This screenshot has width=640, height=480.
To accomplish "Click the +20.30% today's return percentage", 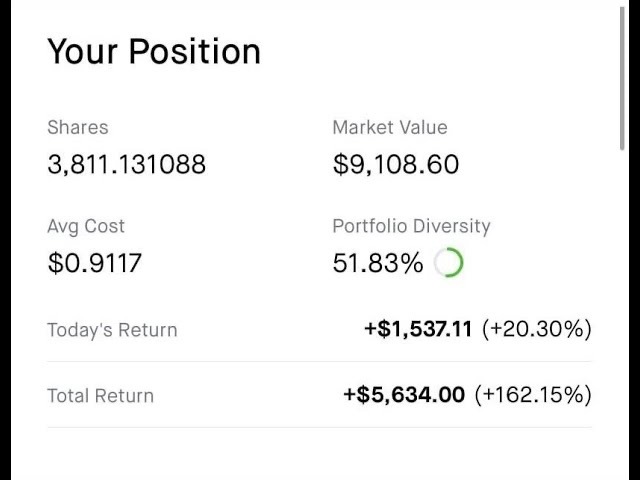I will [x=537, y=329].
